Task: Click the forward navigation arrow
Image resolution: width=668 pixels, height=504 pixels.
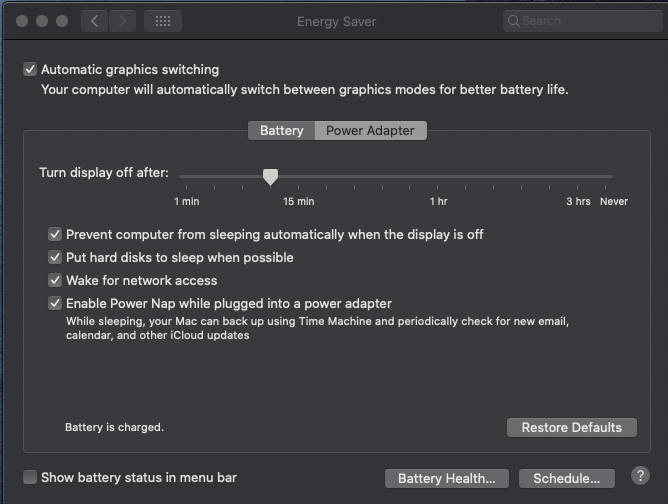Action: 122,21
